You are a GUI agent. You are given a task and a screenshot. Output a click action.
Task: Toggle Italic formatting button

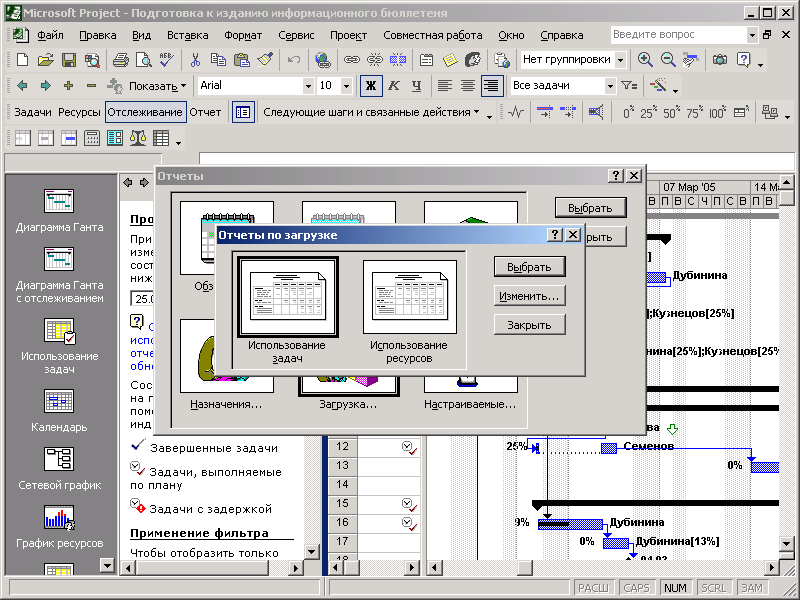(x=393, y=86)
